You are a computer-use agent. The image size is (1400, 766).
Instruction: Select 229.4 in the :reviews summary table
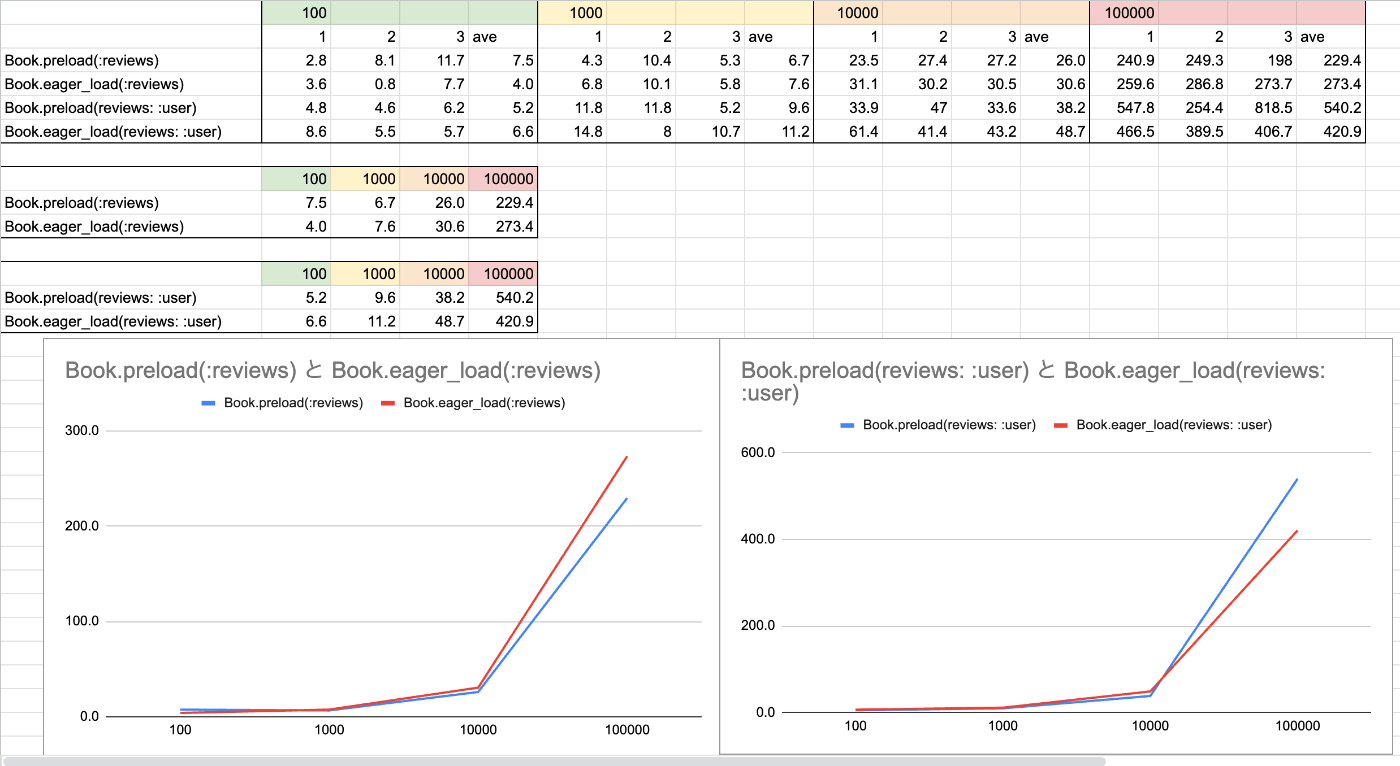pyautogui.click(x=503, y=203)
